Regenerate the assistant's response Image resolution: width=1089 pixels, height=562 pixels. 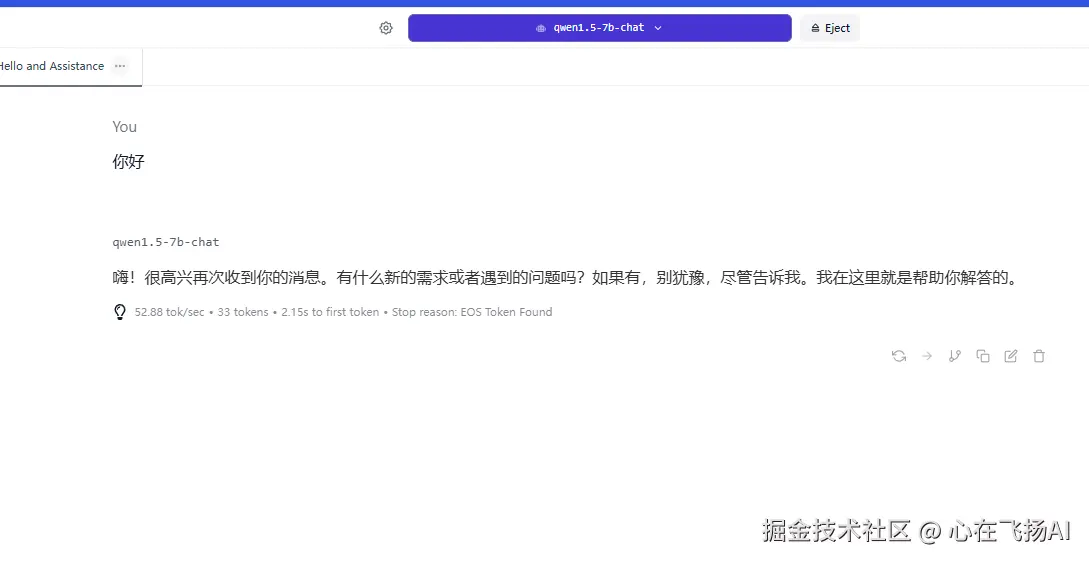(x=899, y=356)
